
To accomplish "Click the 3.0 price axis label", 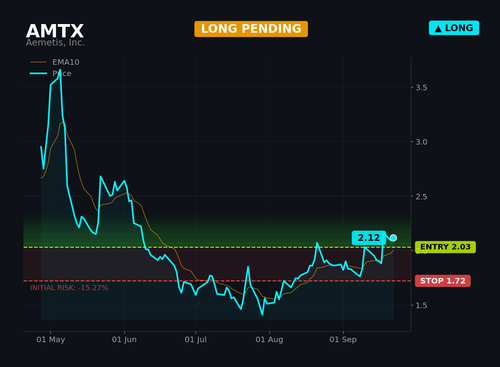I will tap(421, 142).
